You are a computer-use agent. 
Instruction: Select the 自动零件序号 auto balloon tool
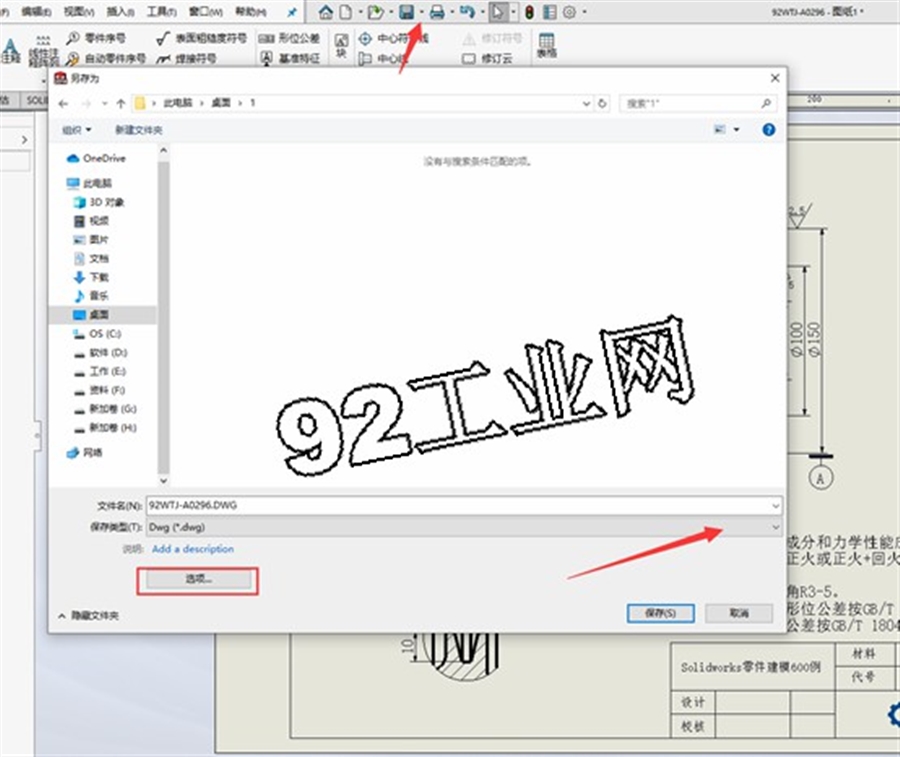click(x=106, y=59)
